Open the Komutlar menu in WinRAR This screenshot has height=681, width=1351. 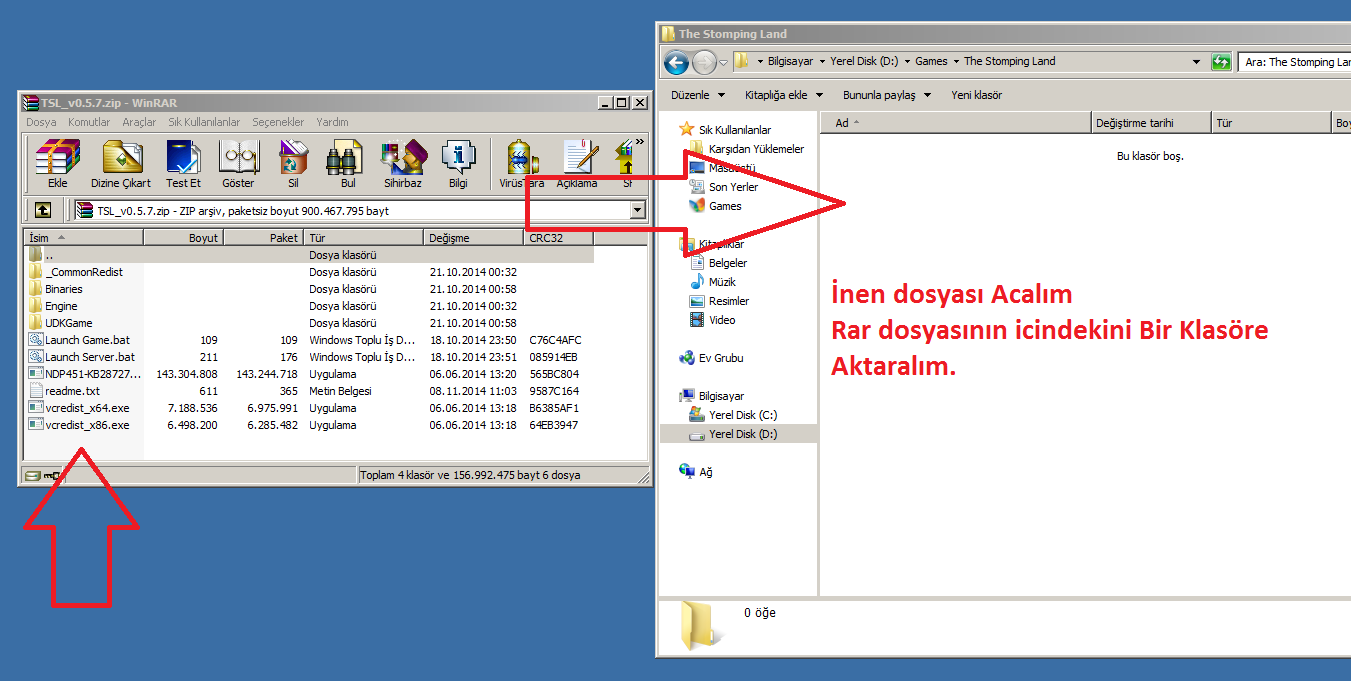tap(89, 122)
